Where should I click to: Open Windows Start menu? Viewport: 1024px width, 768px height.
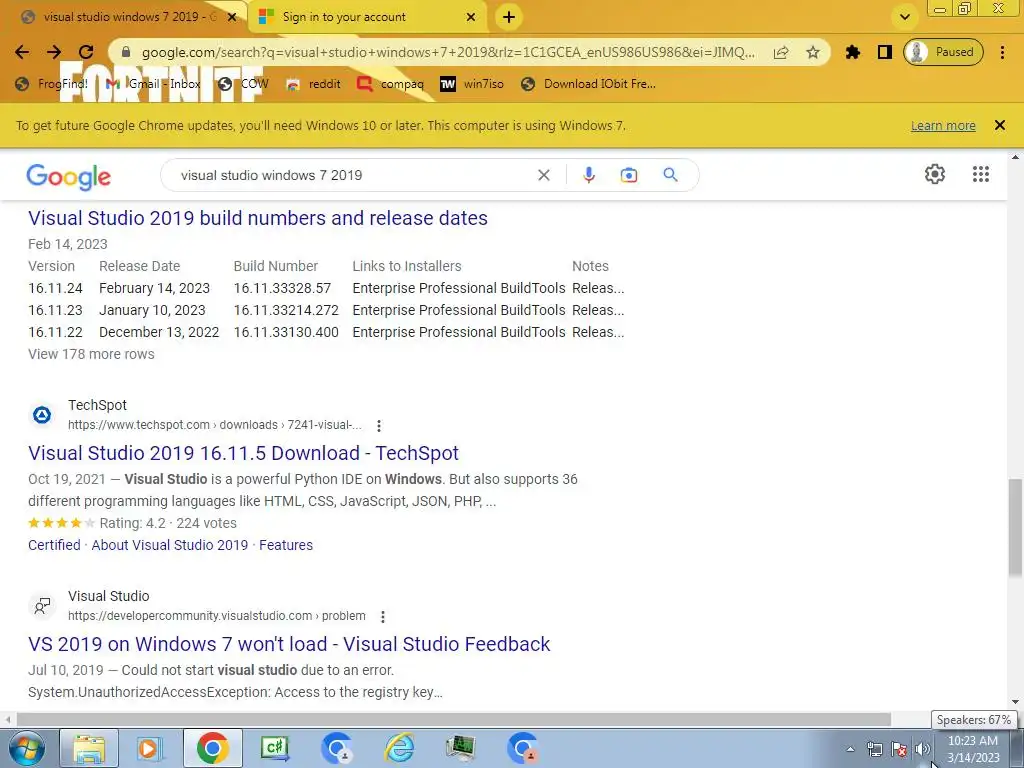[x=27, y=748]
